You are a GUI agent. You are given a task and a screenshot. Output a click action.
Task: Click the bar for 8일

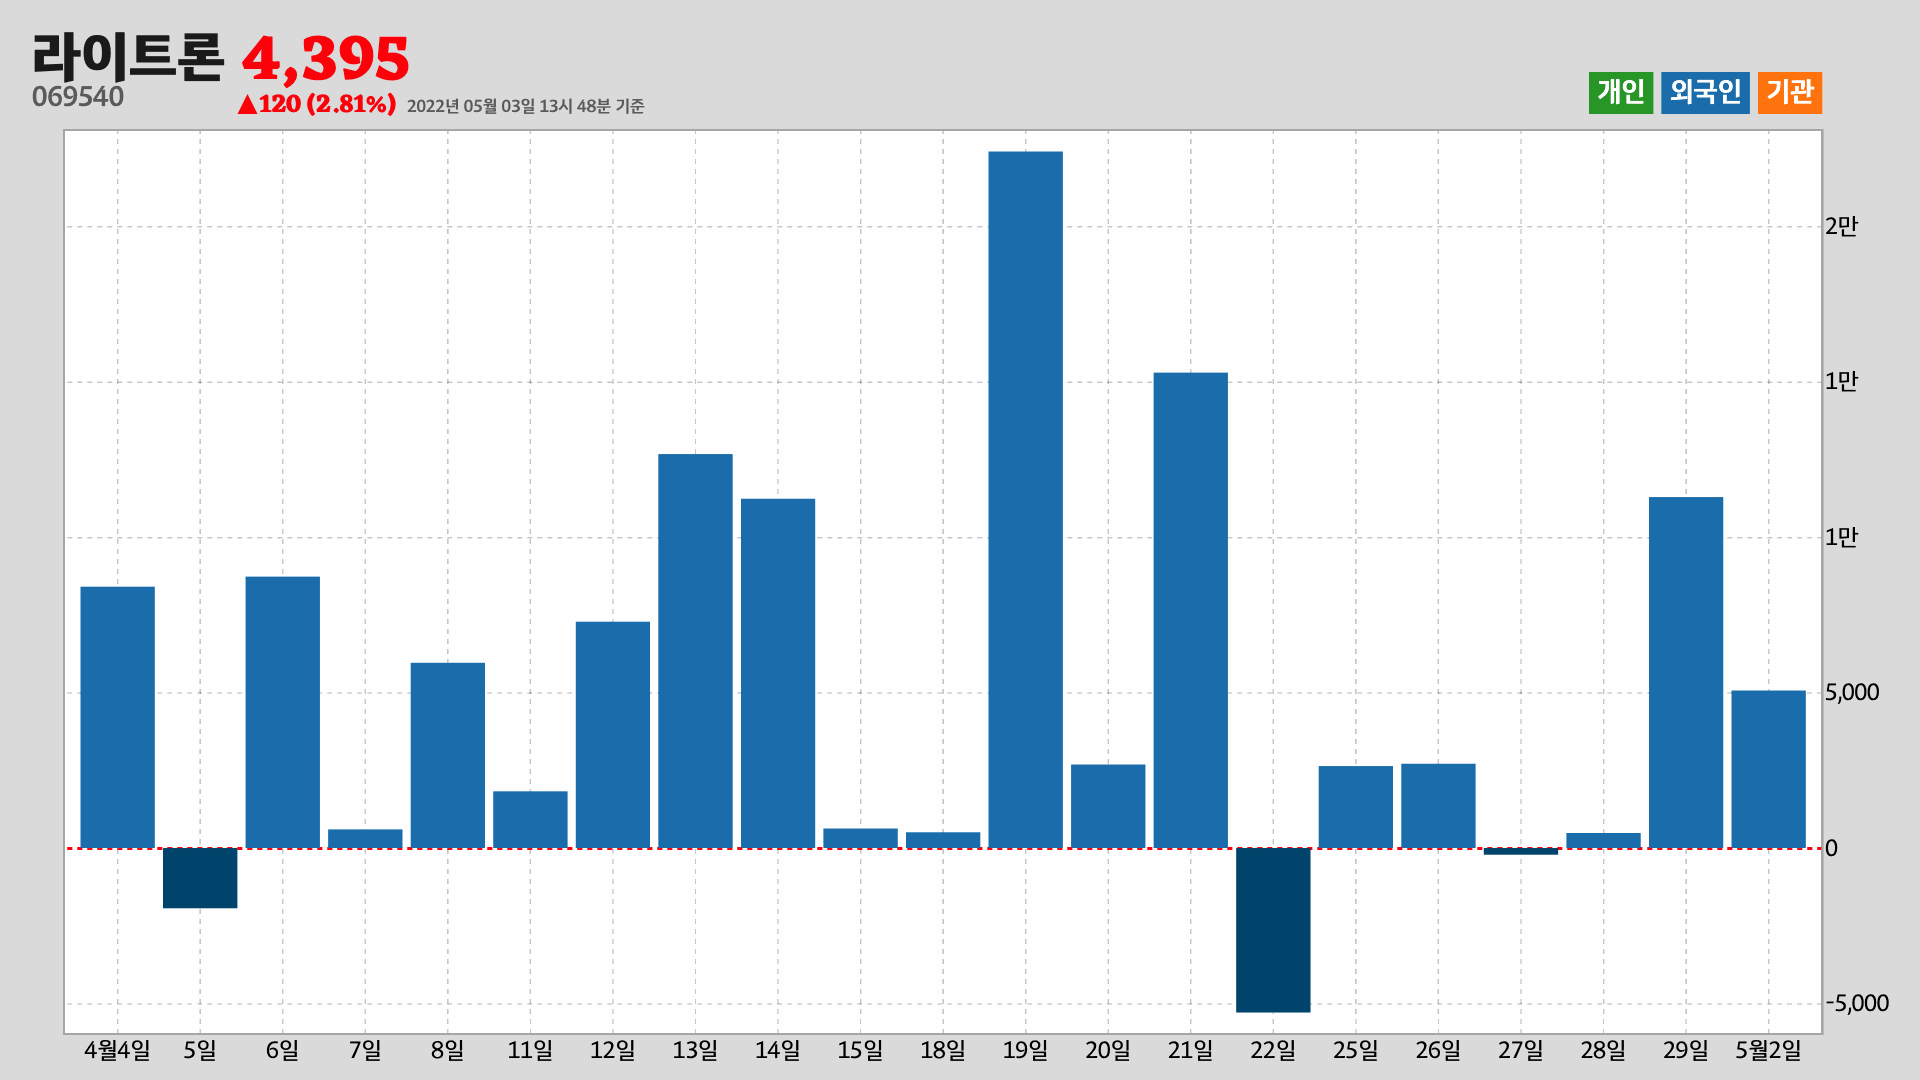[447, 755]
